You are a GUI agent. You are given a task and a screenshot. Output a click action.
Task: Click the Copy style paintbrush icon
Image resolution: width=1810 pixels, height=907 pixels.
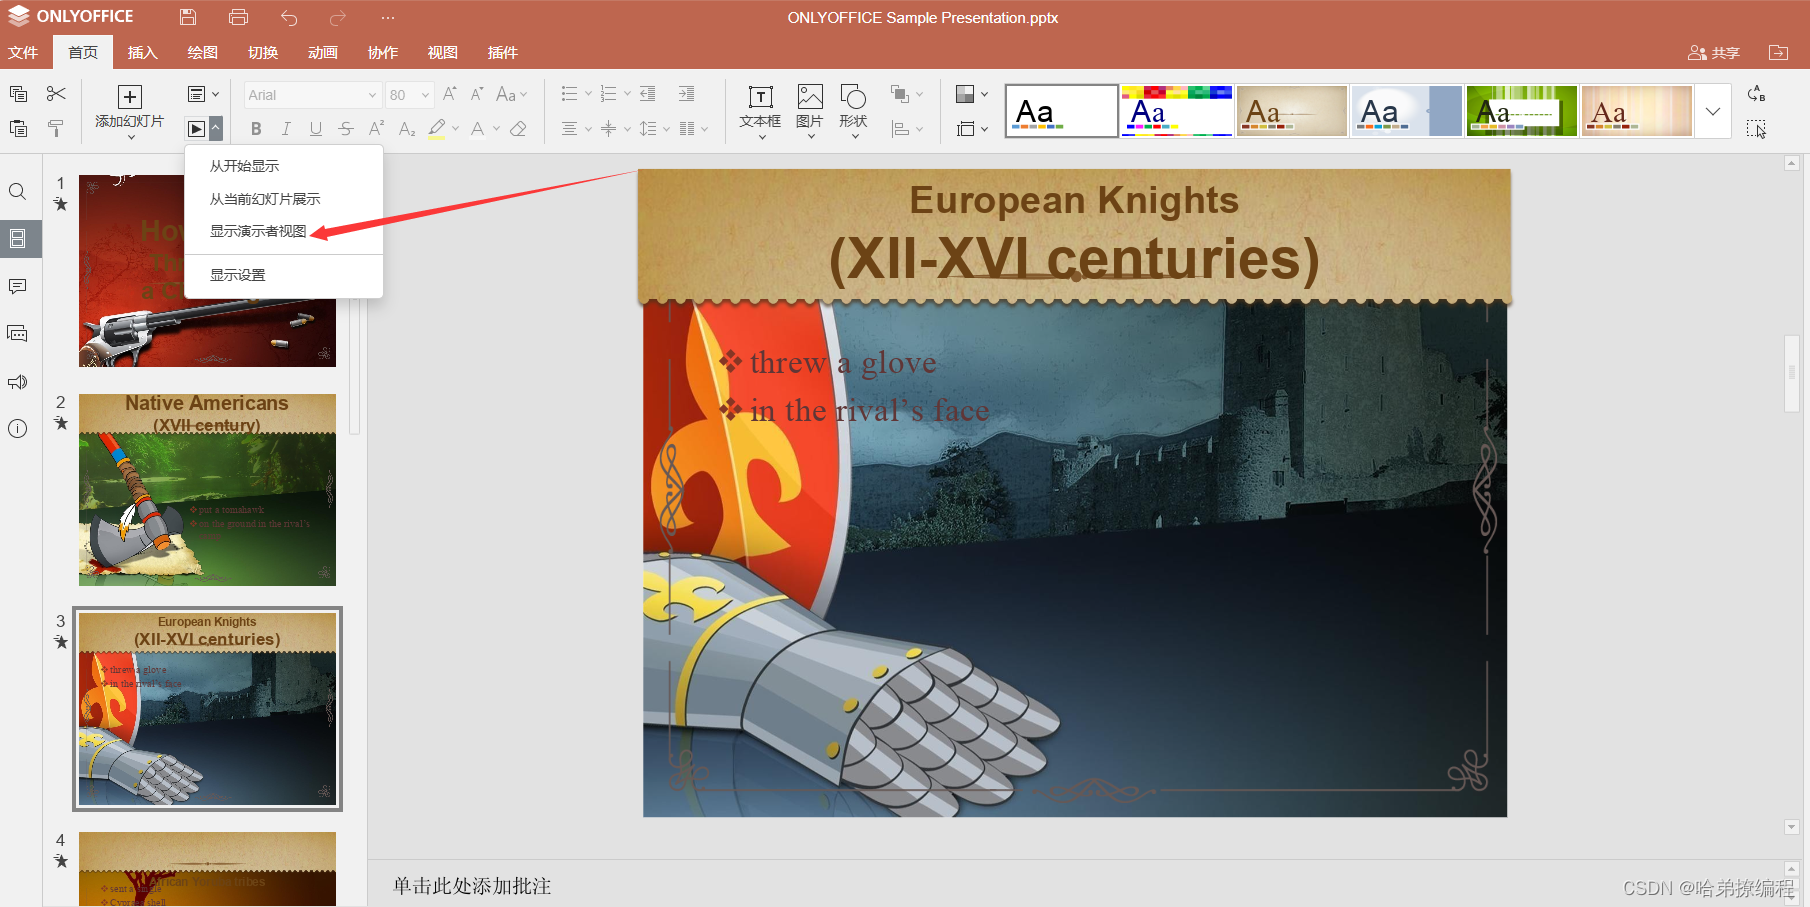[56, 128]
